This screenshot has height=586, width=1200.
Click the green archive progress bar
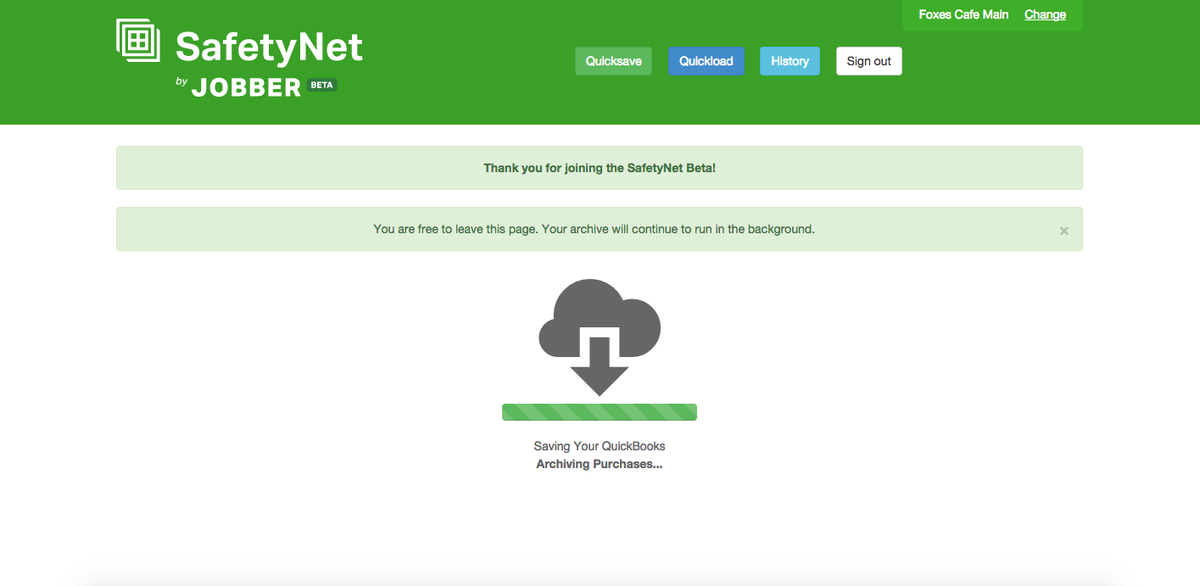pos(599,411)
